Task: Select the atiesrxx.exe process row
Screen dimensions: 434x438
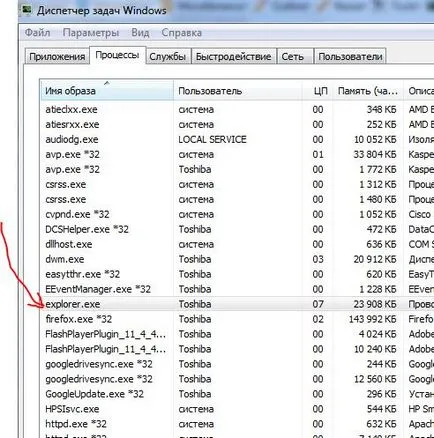Action: tap(237, 124)
